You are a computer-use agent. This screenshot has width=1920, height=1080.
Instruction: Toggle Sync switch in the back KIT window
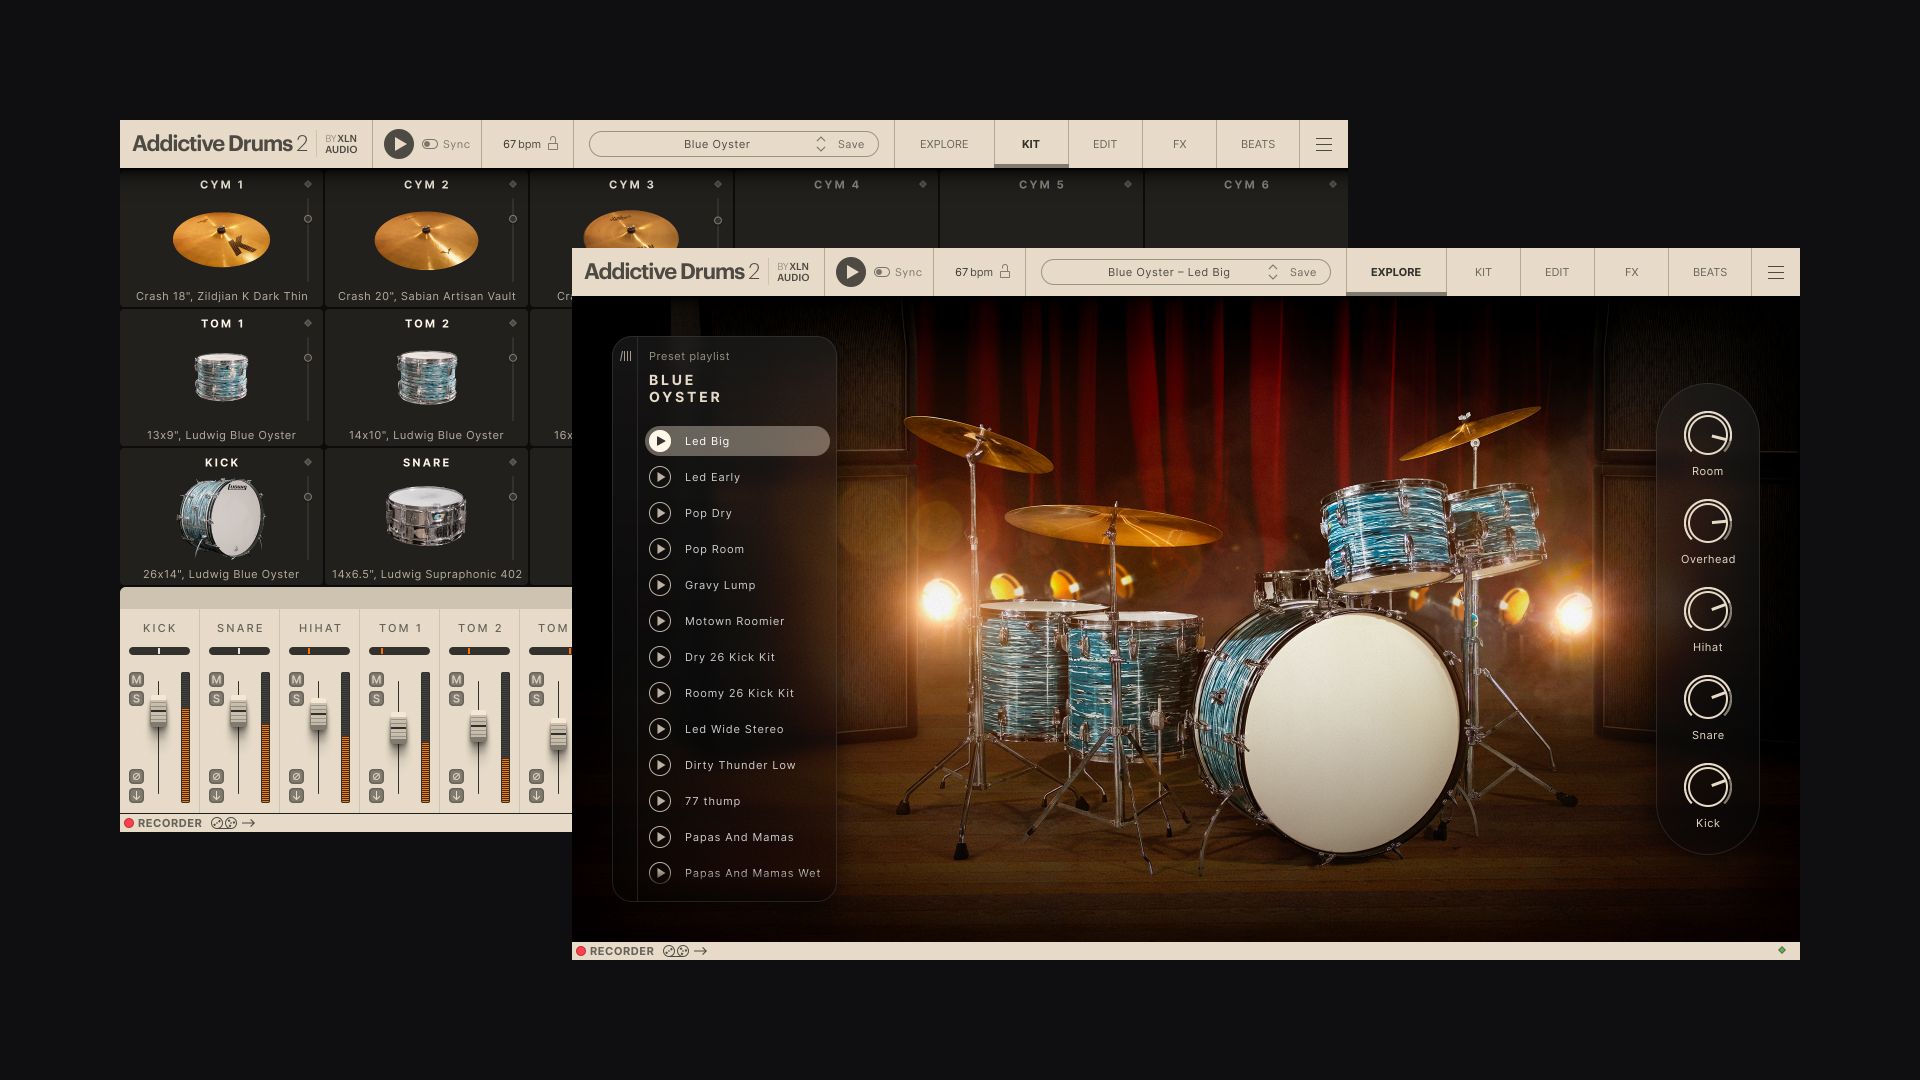tap(429, 144)
